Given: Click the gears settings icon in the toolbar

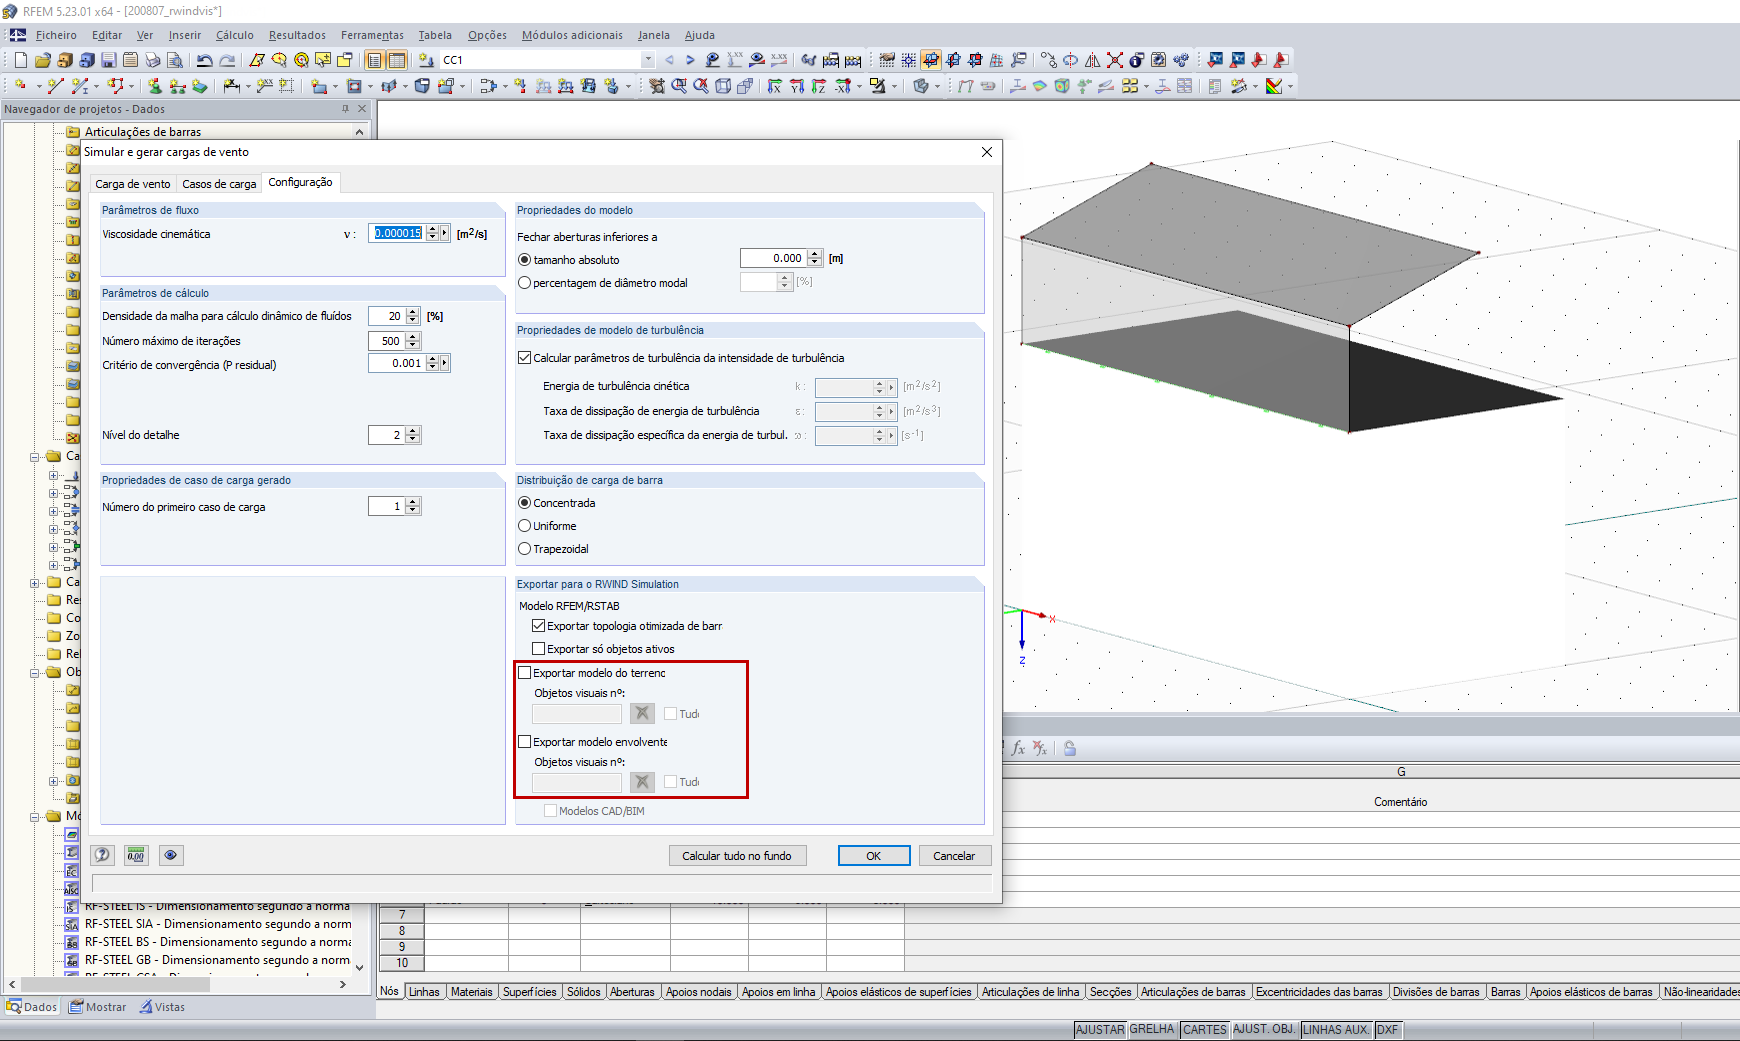Looking at the screenshot, I should click(1181, 60).
